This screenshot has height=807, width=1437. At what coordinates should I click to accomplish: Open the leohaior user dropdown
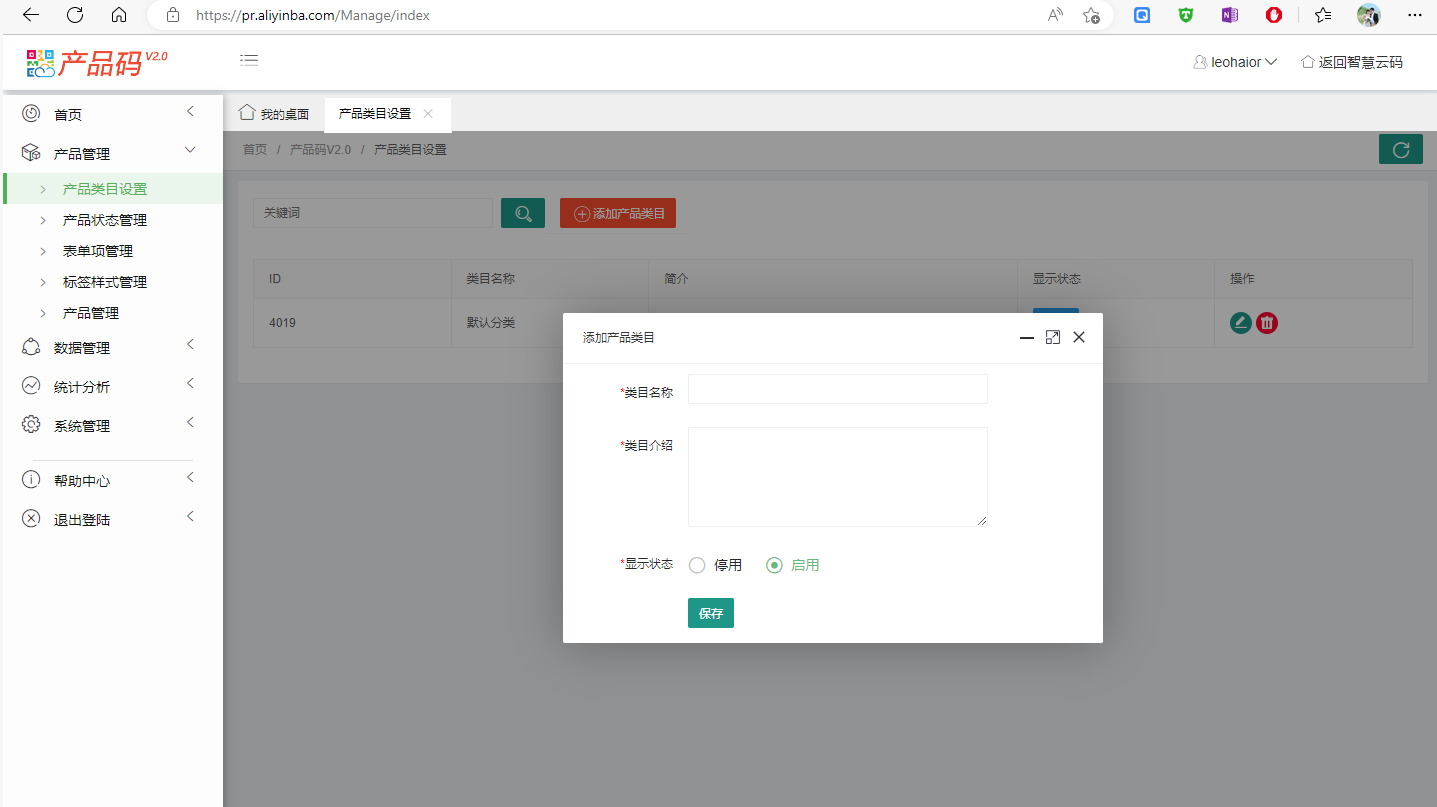(x=1235, y=62)
